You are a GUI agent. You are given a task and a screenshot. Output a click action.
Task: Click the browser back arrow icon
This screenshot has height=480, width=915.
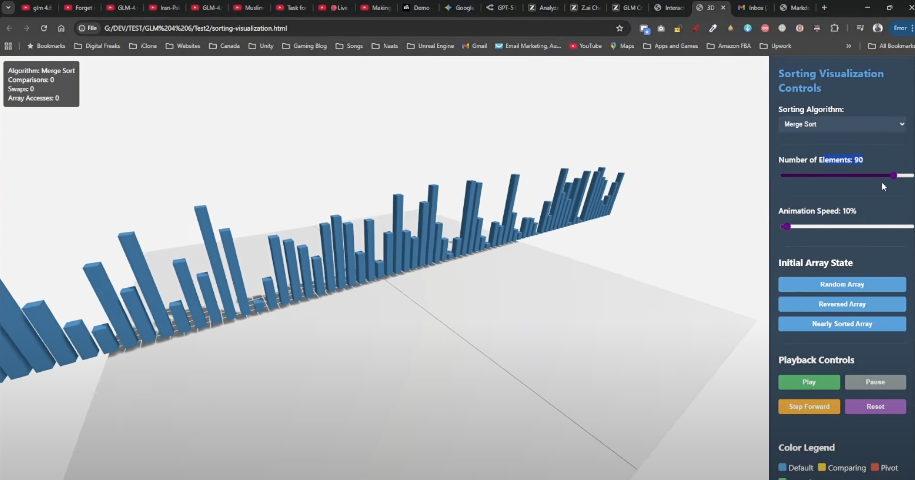10,28
